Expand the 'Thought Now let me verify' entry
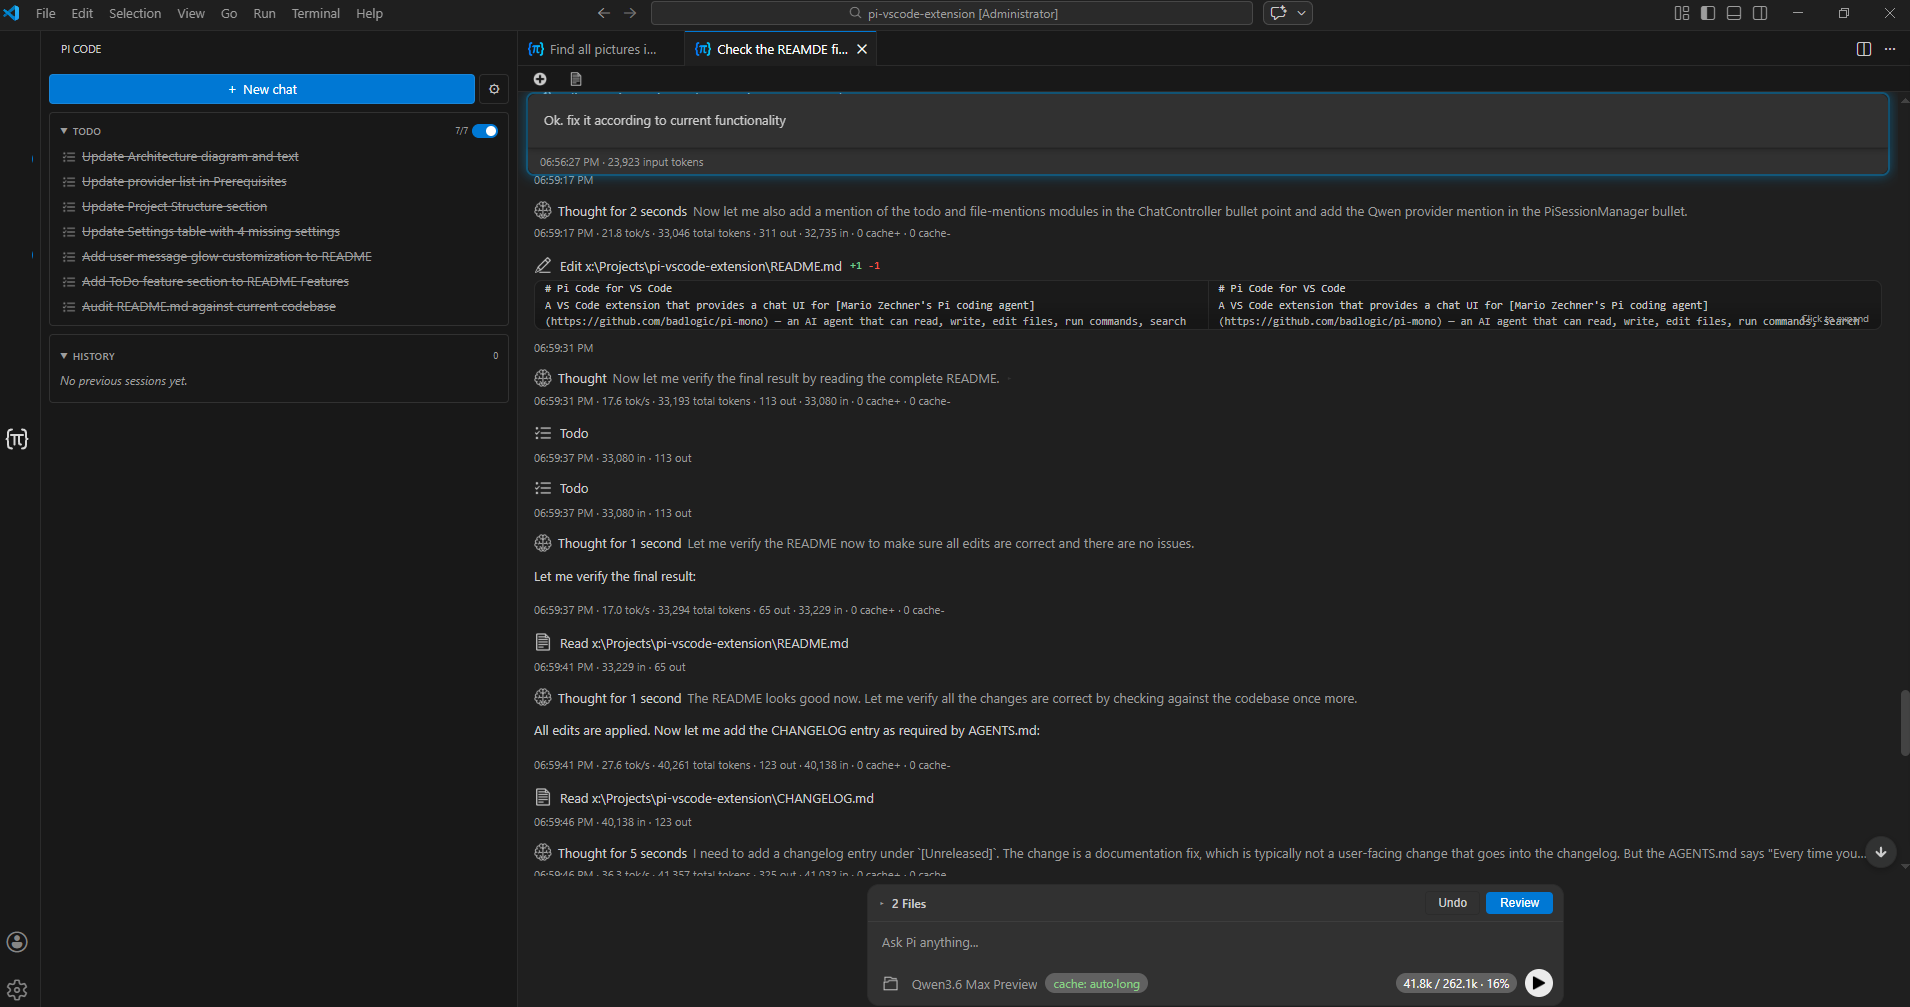Image resolution: width=1910 pixels, height=1007 pixels. click(767, 378)
